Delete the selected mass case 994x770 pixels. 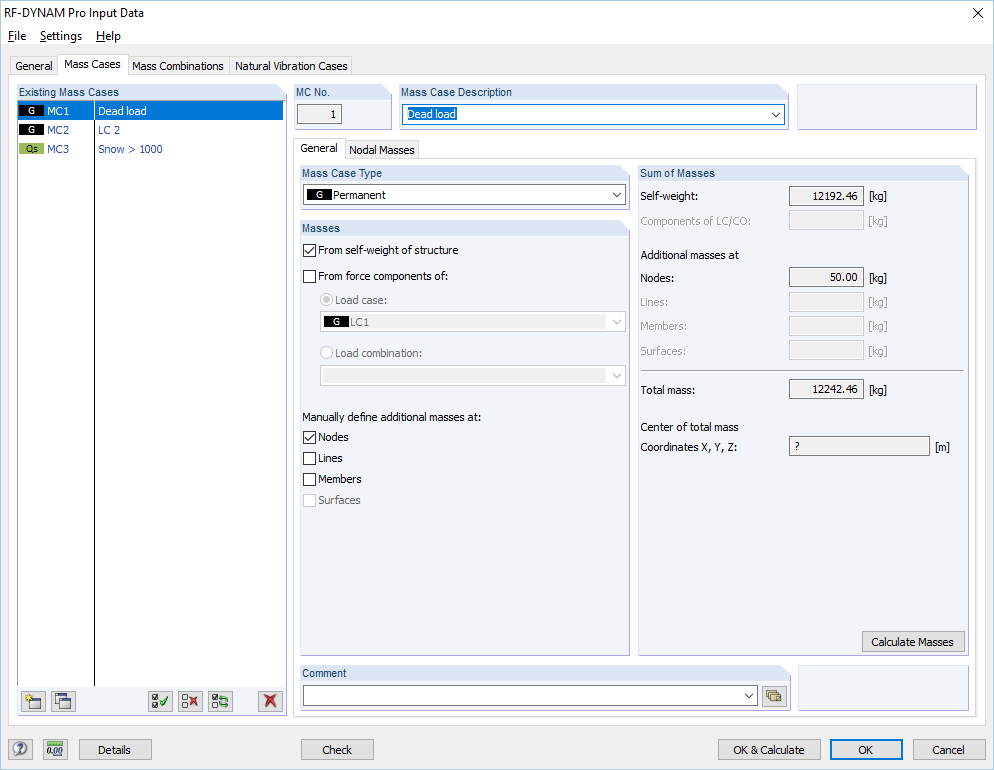[271, 701]
